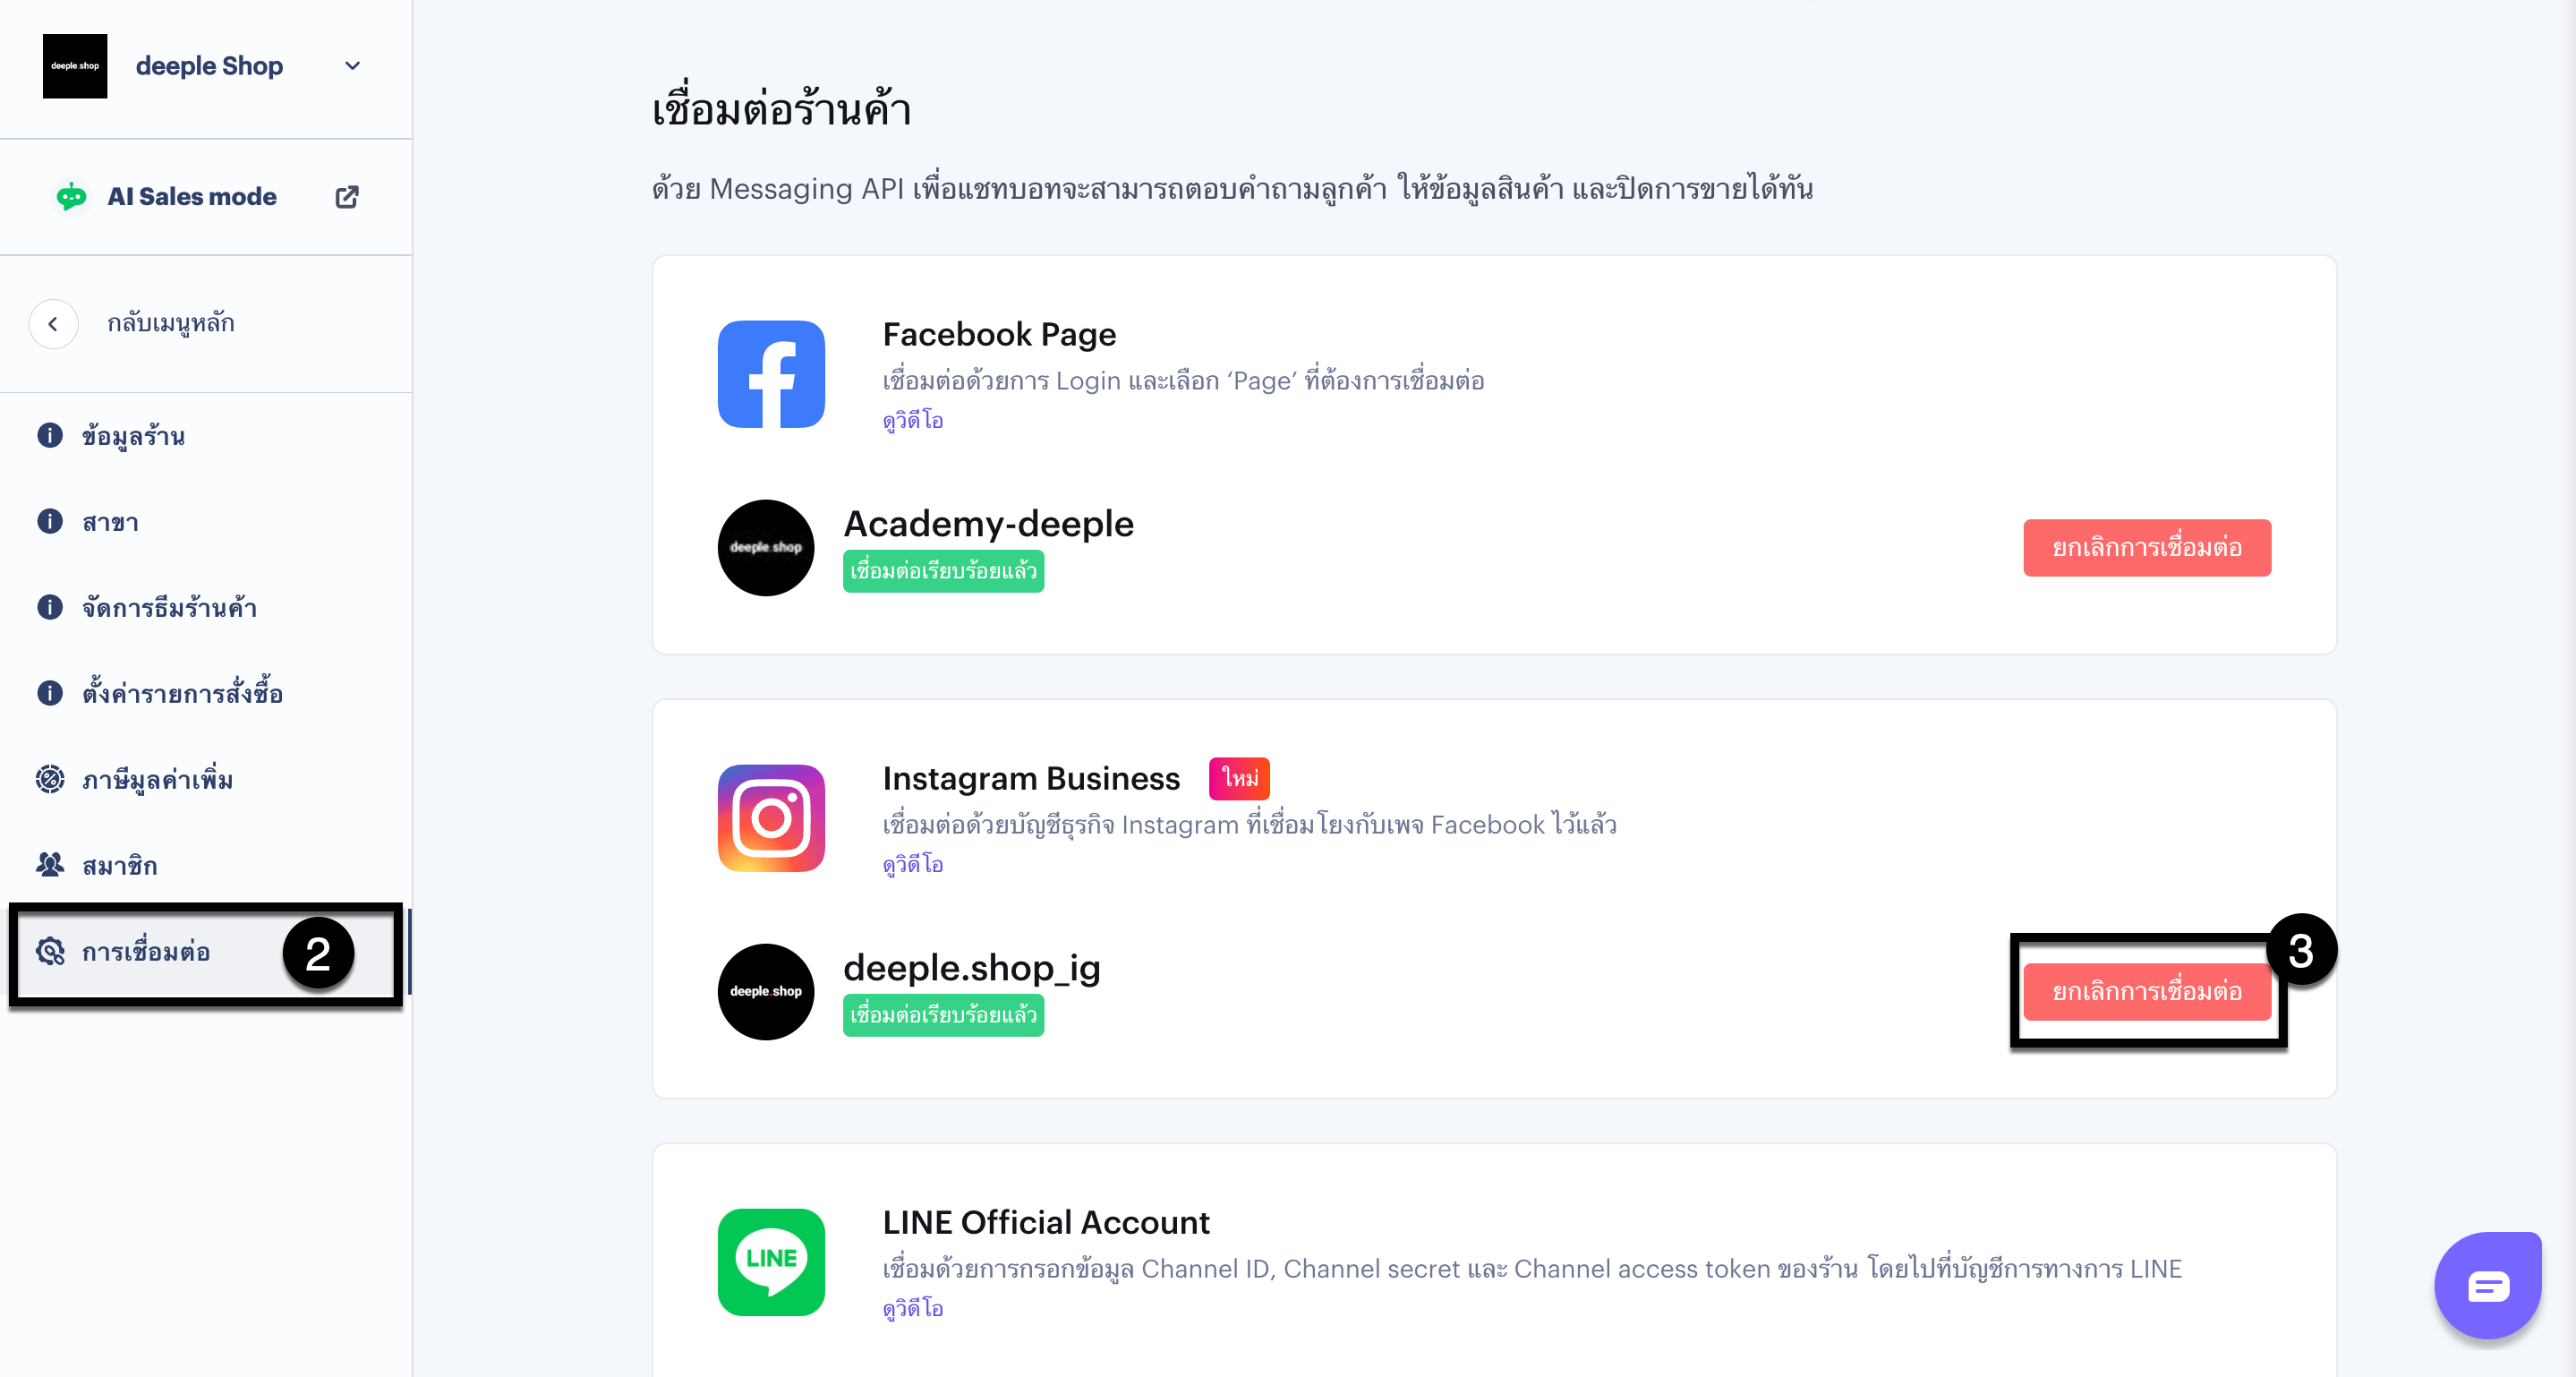Expand the deeple Shop store dropdown
The image size is (2576, 1377).
(x=352, y=66)
